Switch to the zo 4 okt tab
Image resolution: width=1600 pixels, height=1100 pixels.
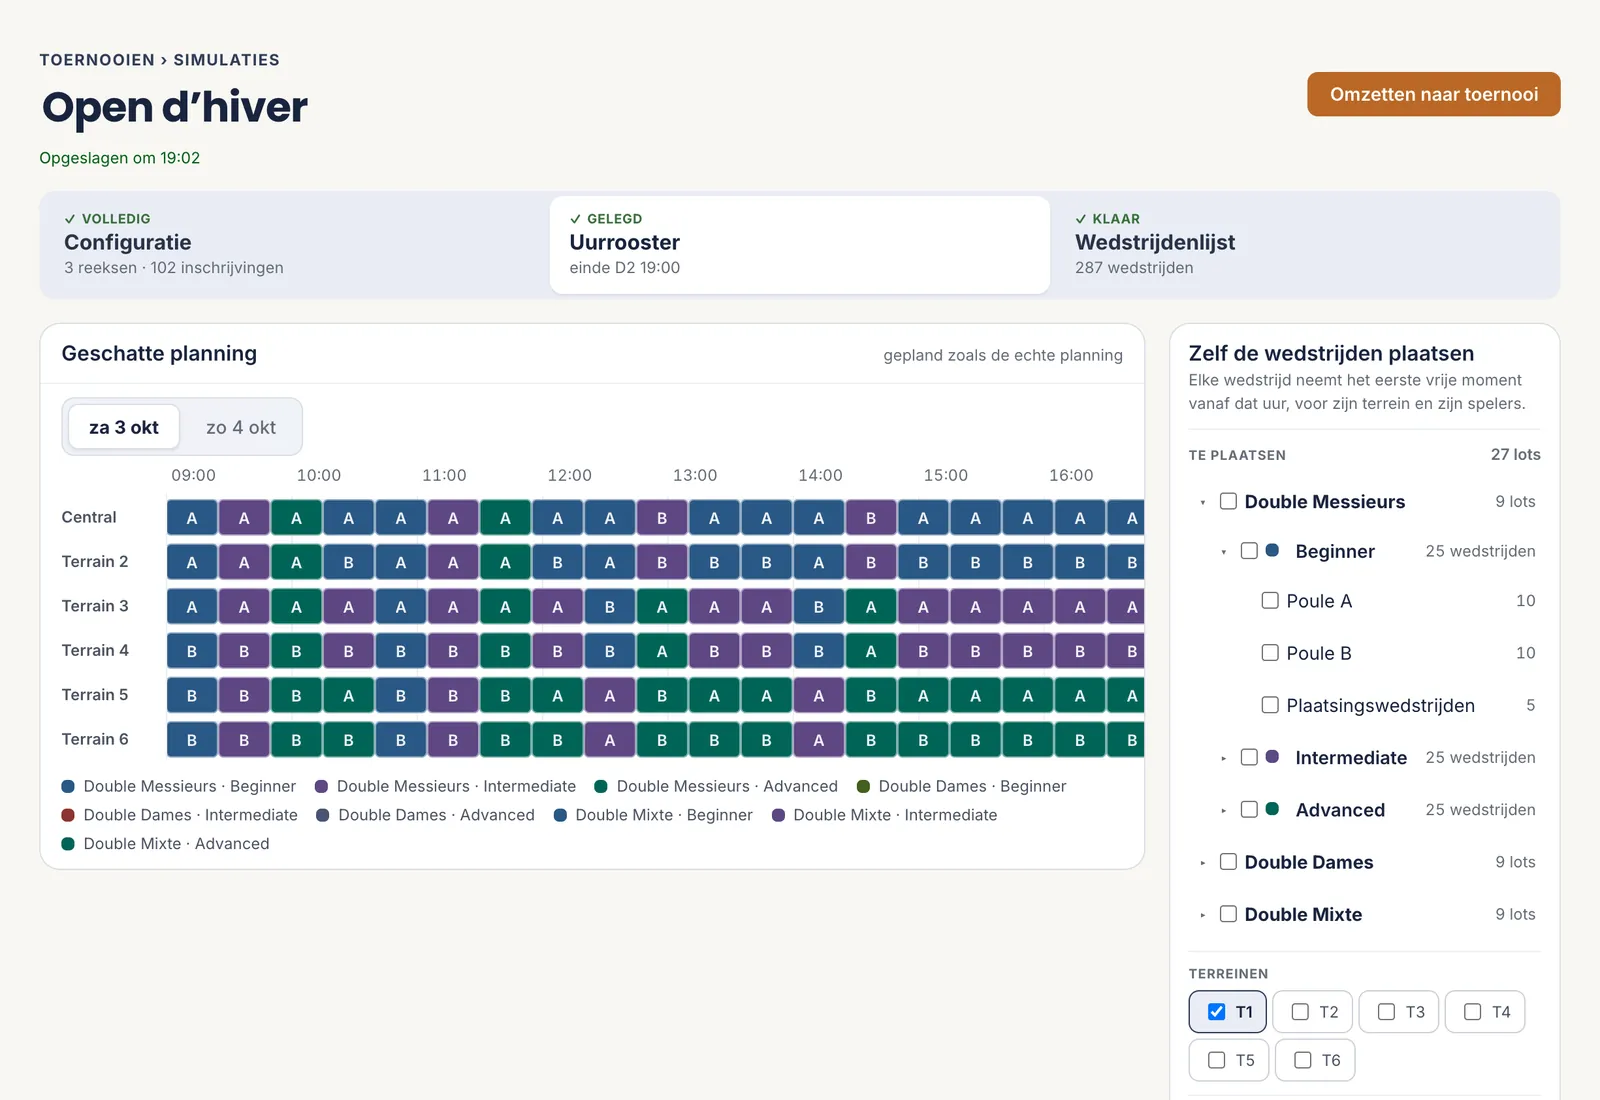(x=241, y=427)
